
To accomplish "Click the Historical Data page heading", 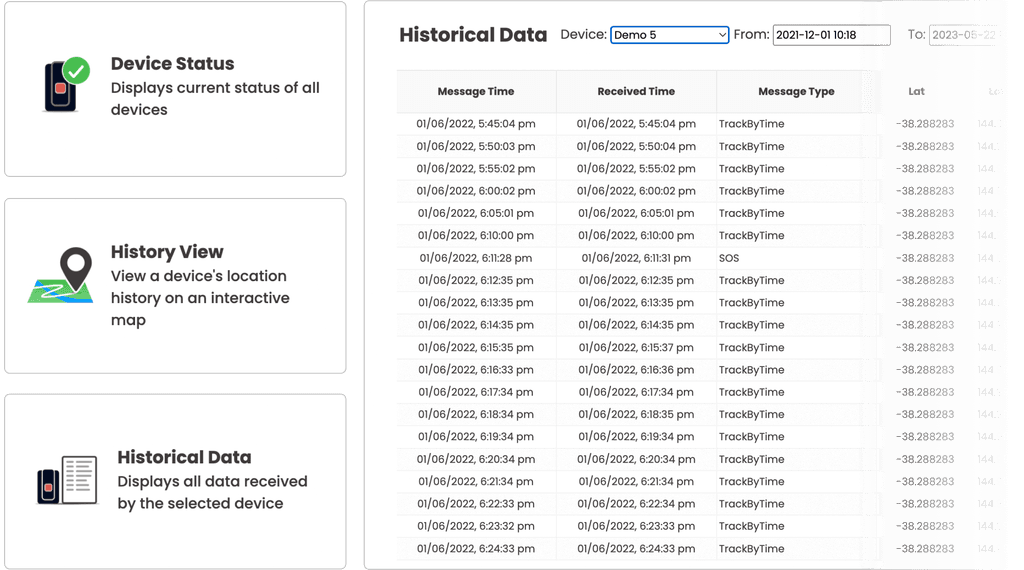I will tap(473, 35).
